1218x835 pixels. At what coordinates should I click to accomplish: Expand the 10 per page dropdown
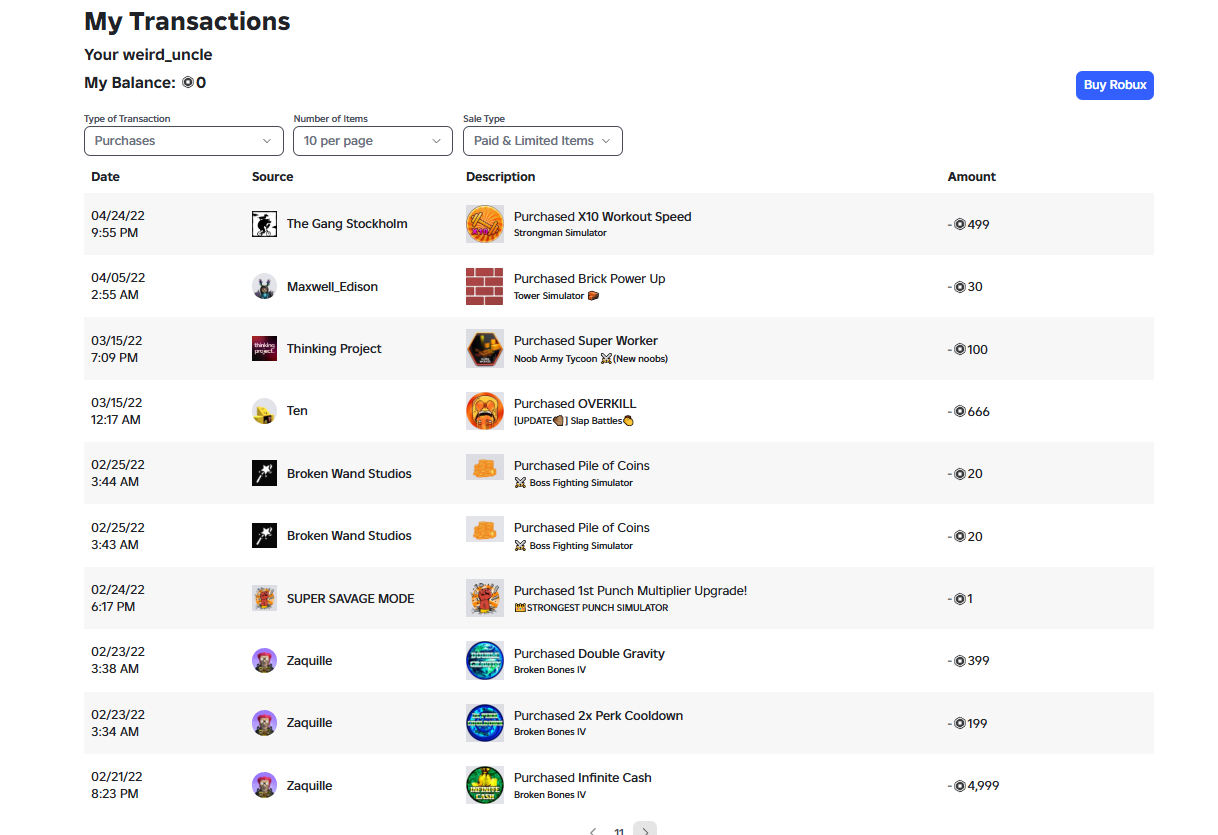coord(373,141)
